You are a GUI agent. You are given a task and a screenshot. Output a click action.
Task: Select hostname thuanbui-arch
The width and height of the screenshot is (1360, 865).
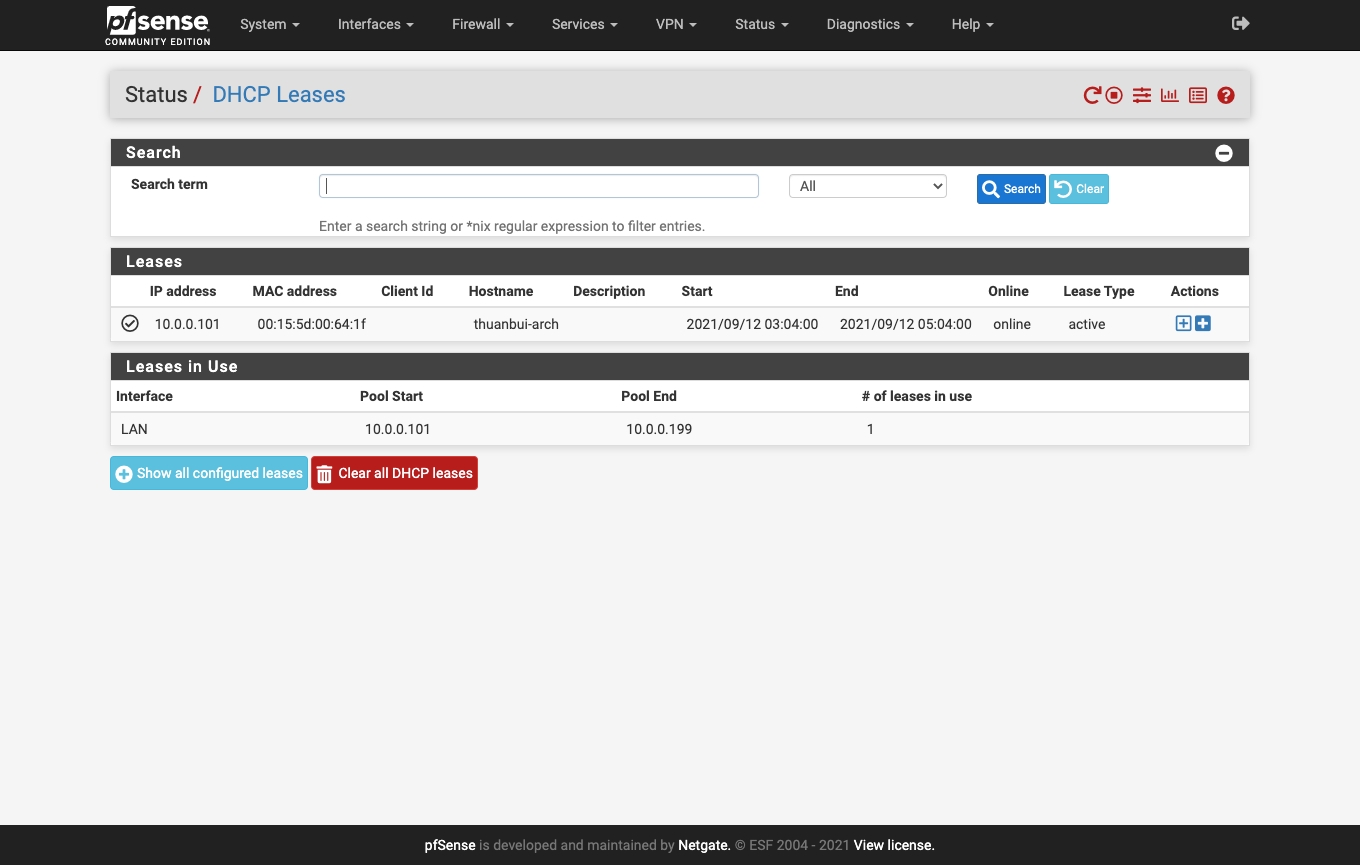[x=516, y=324]
